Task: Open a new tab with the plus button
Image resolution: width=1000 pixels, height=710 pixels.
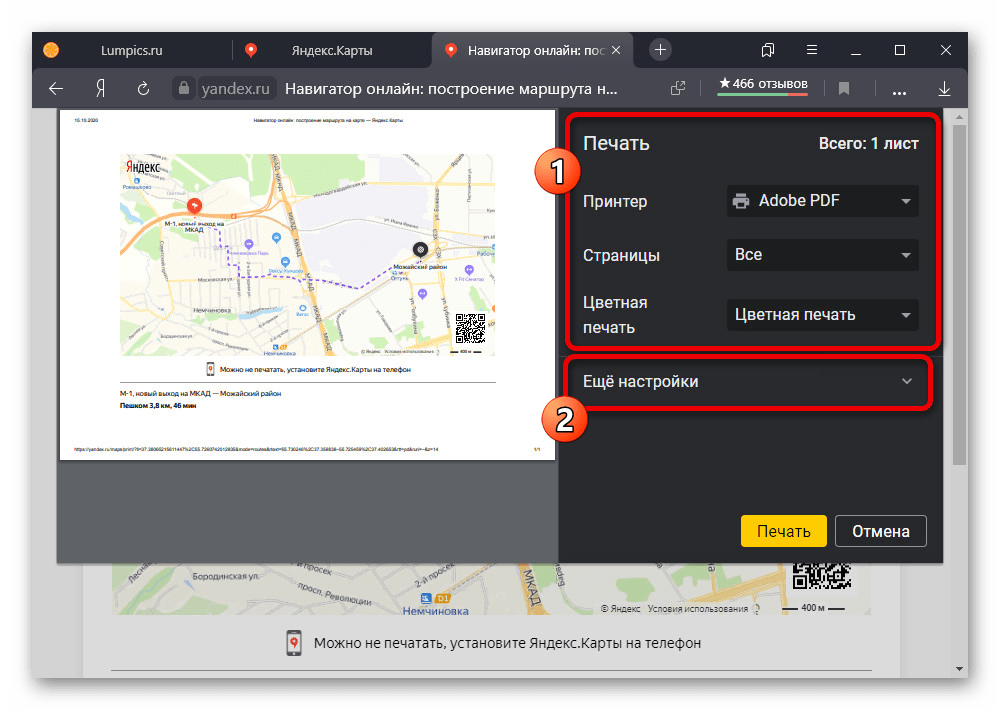Action: (660, 50)
